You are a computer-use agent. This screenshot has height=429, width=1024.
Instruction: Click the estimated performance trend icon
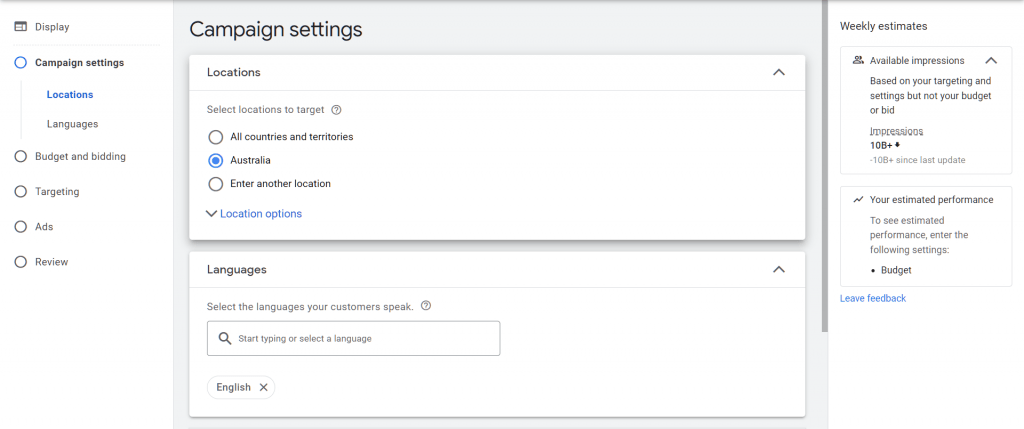[x=858, y=200]
